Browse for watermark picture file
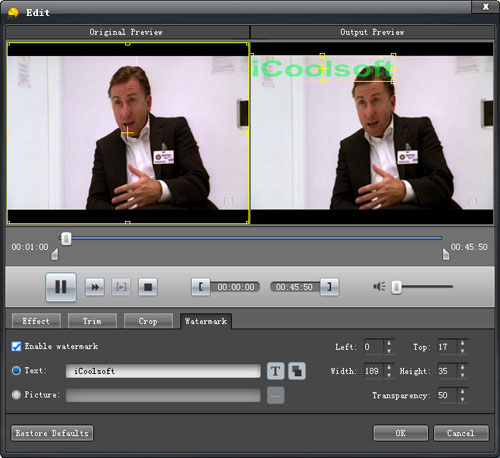This screenshot has height=458, width=500. [x=276, y=395]
